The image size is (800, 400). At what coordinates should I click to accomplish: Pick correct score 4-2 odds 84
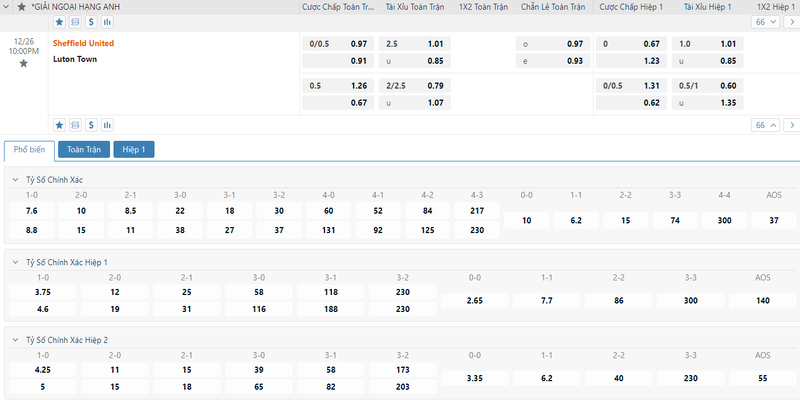tap(428, 211)
